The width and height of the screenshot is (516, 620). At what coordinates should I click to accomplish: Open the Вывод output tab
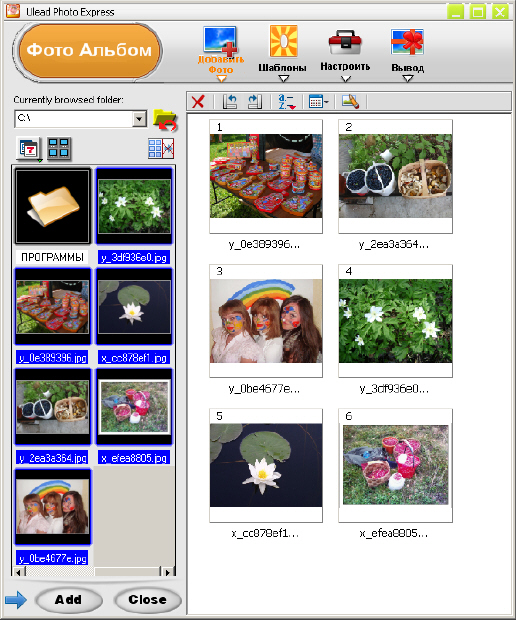pyautogui.click(x=408, y=55)
